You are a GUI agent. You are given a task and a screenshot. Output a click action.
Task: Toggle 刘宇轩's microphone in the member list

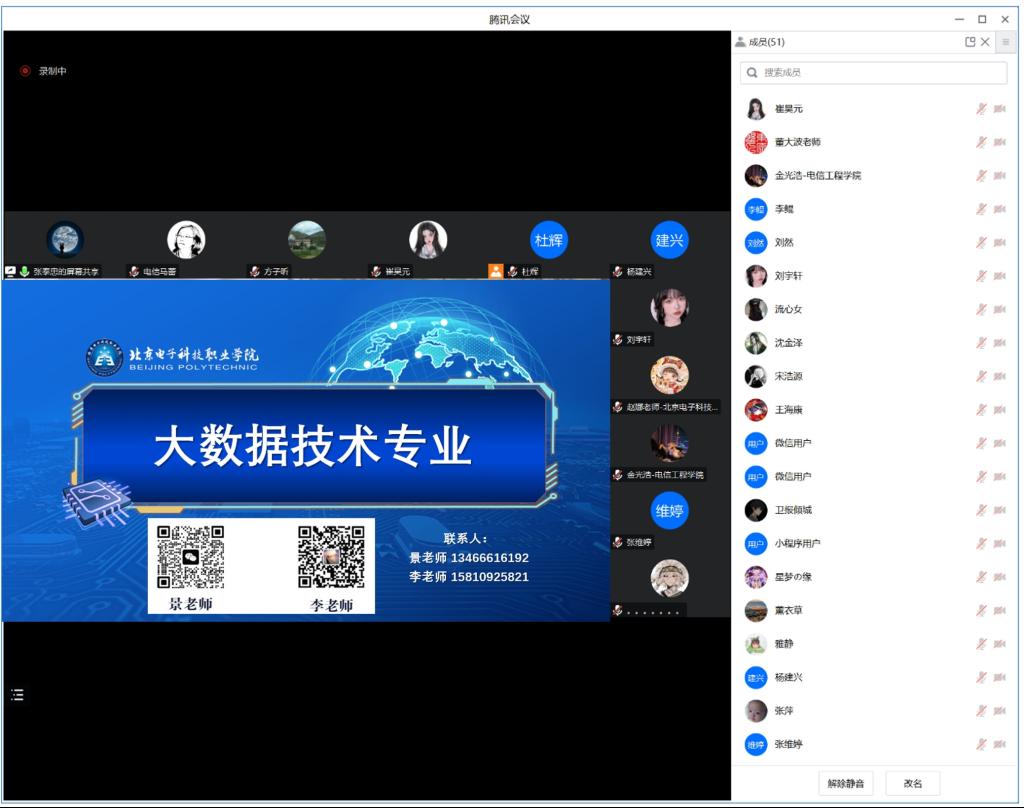pos(983,276)
